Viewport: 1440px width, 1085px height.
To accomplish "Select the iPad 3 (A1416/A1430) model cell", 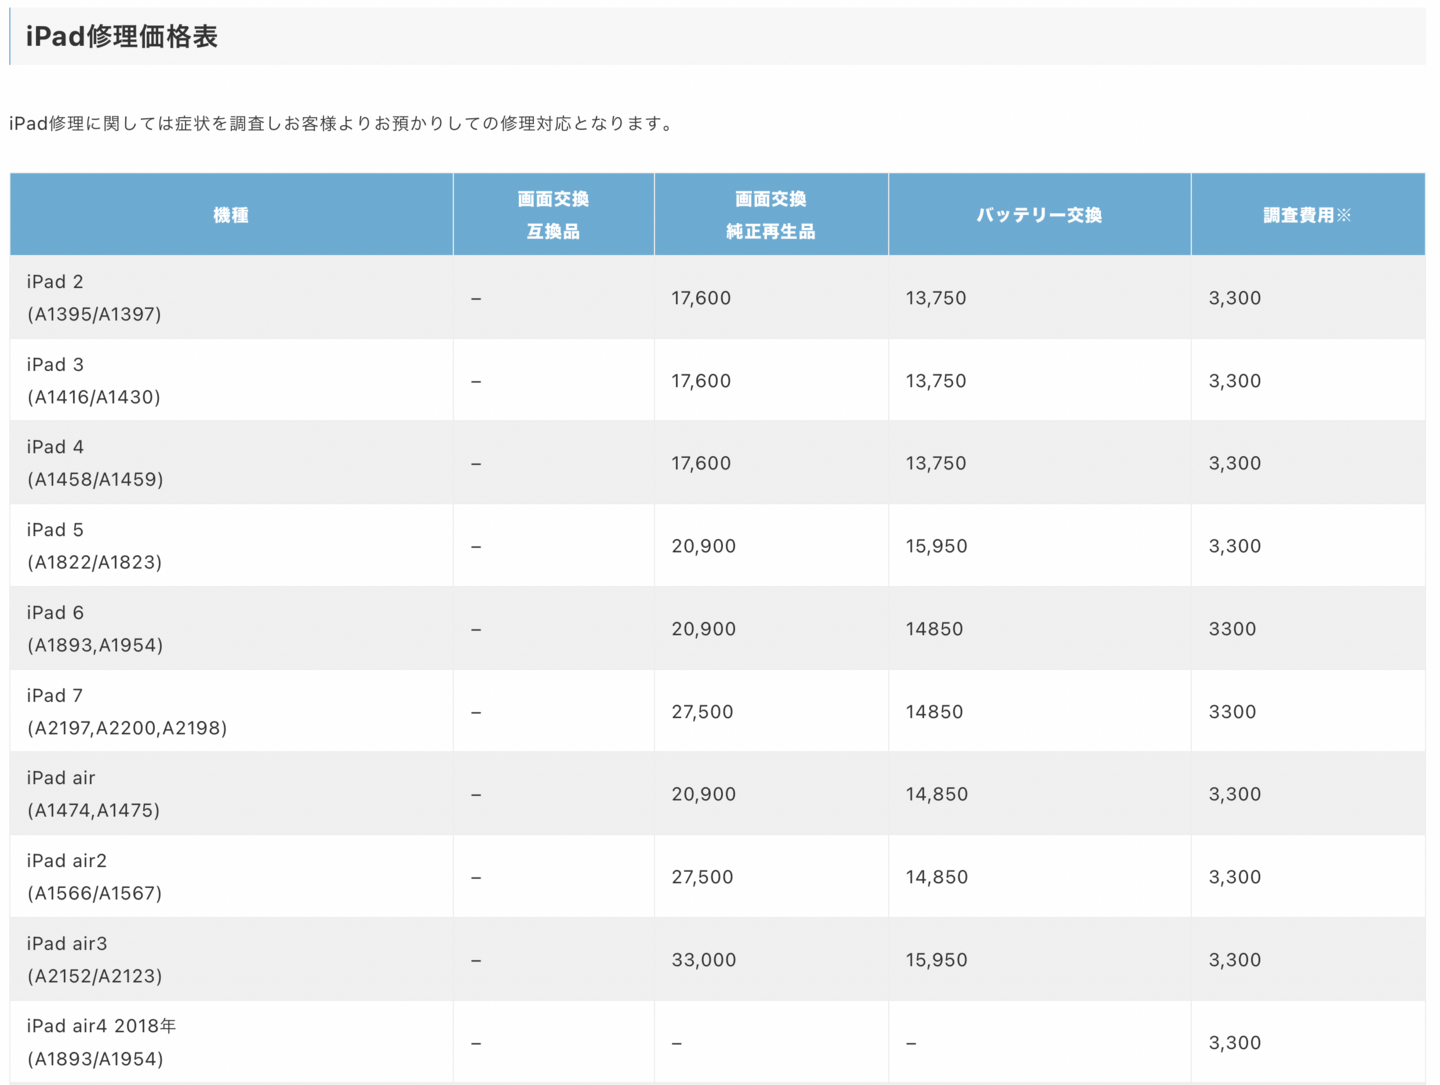I will click(94, 381).
